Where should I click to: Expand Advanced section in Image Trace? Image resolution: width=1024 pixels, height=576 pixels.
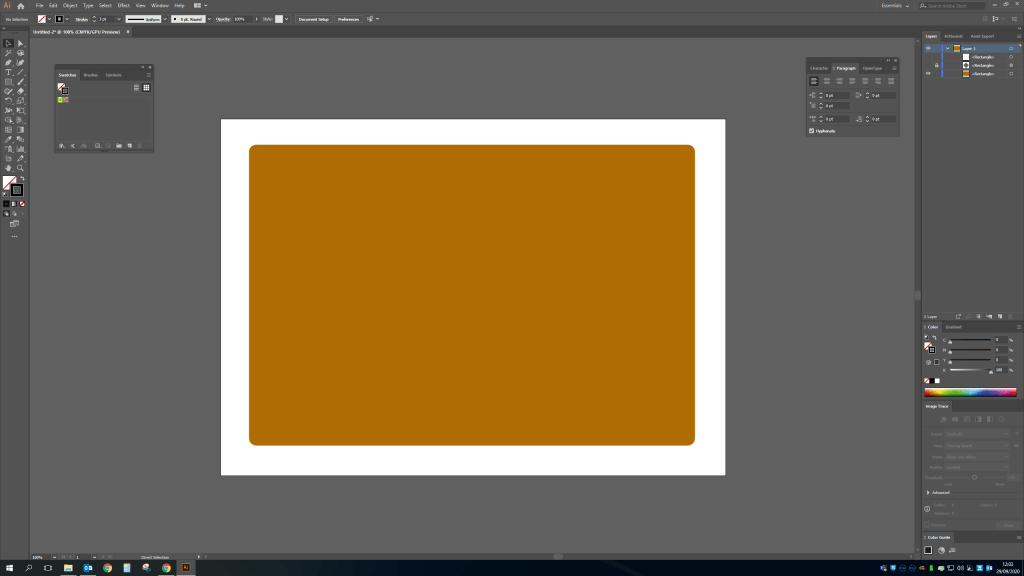point(928,493)
